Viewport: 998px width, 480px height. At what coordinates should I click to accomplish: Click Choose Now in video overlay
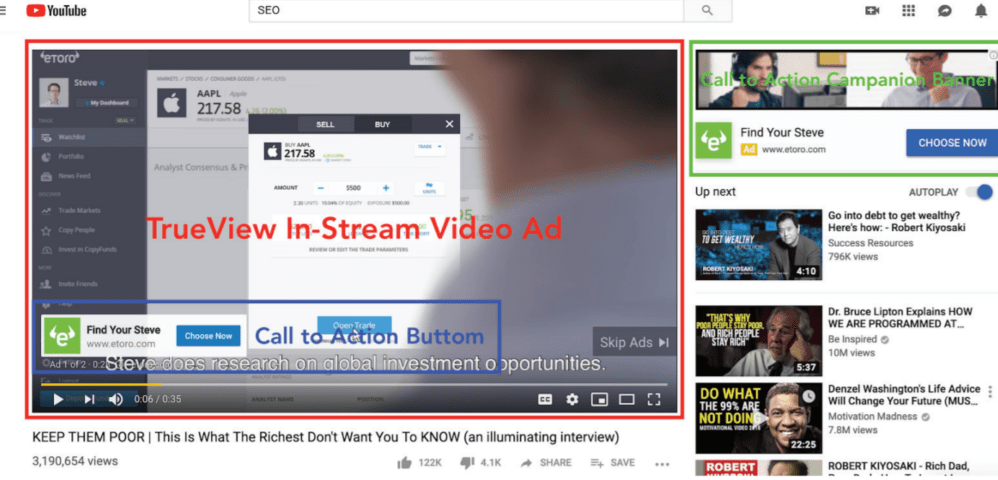(x=209, y=336)
